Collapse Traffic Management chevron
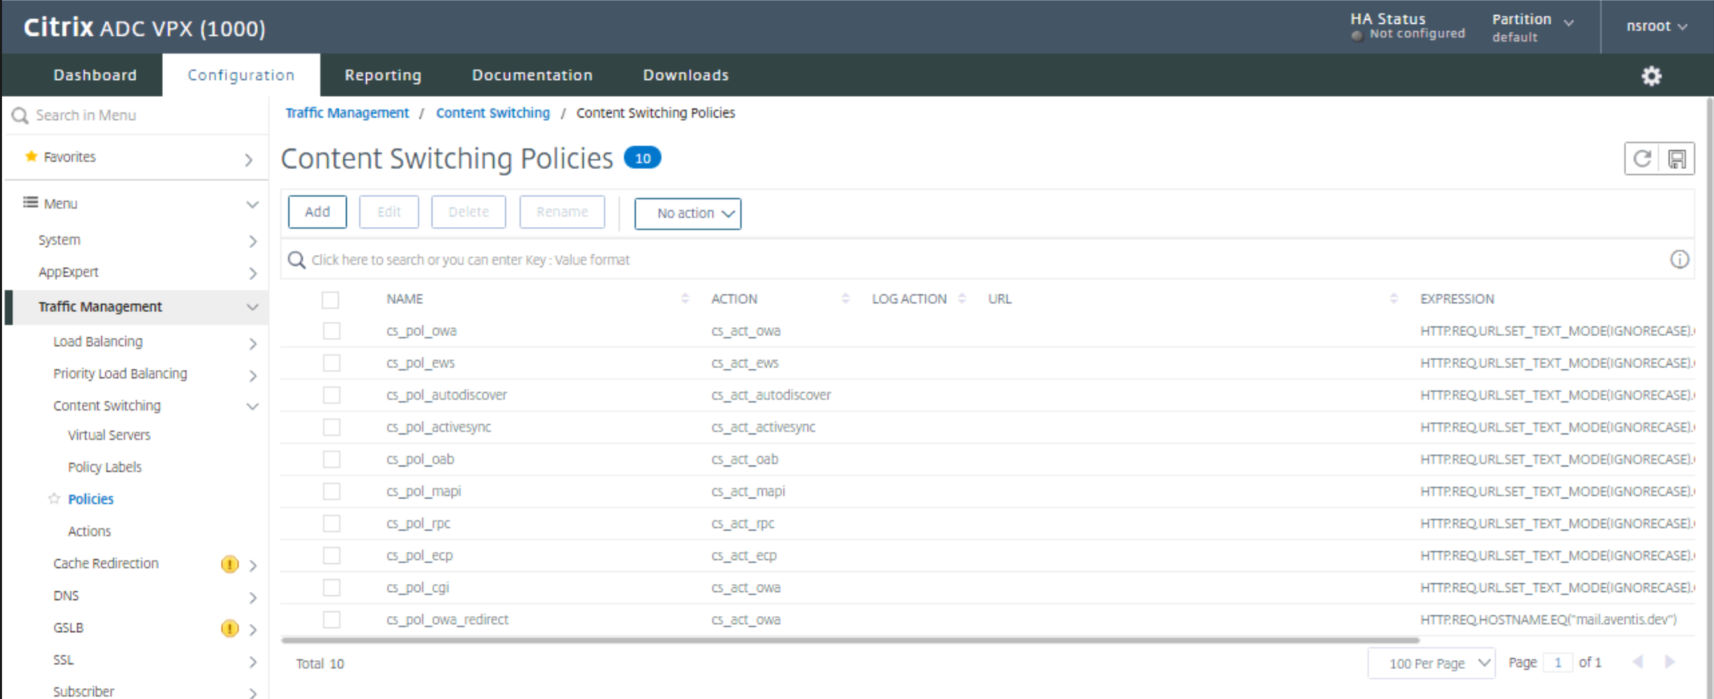 click(252, 307)
